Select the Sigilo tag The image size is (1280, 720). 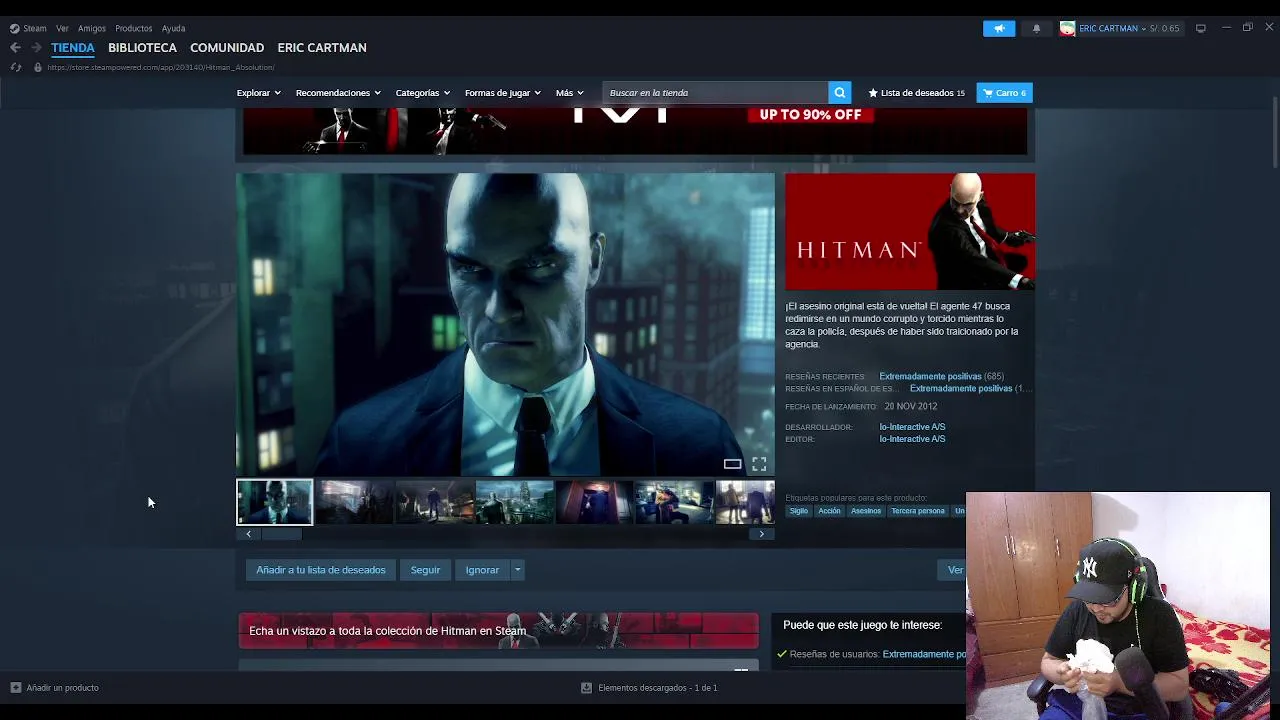tap(798, 511)
